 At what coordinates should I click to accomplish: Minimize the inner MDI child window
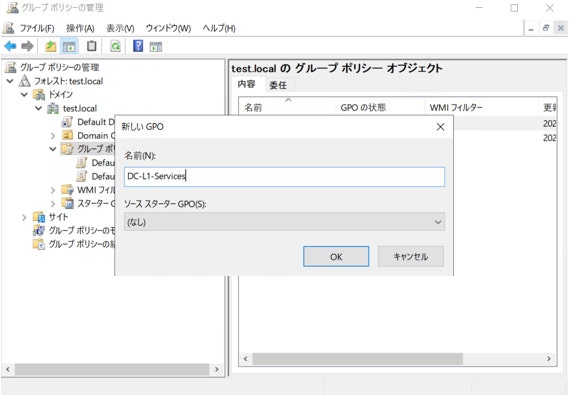click(x=531, y=28)
